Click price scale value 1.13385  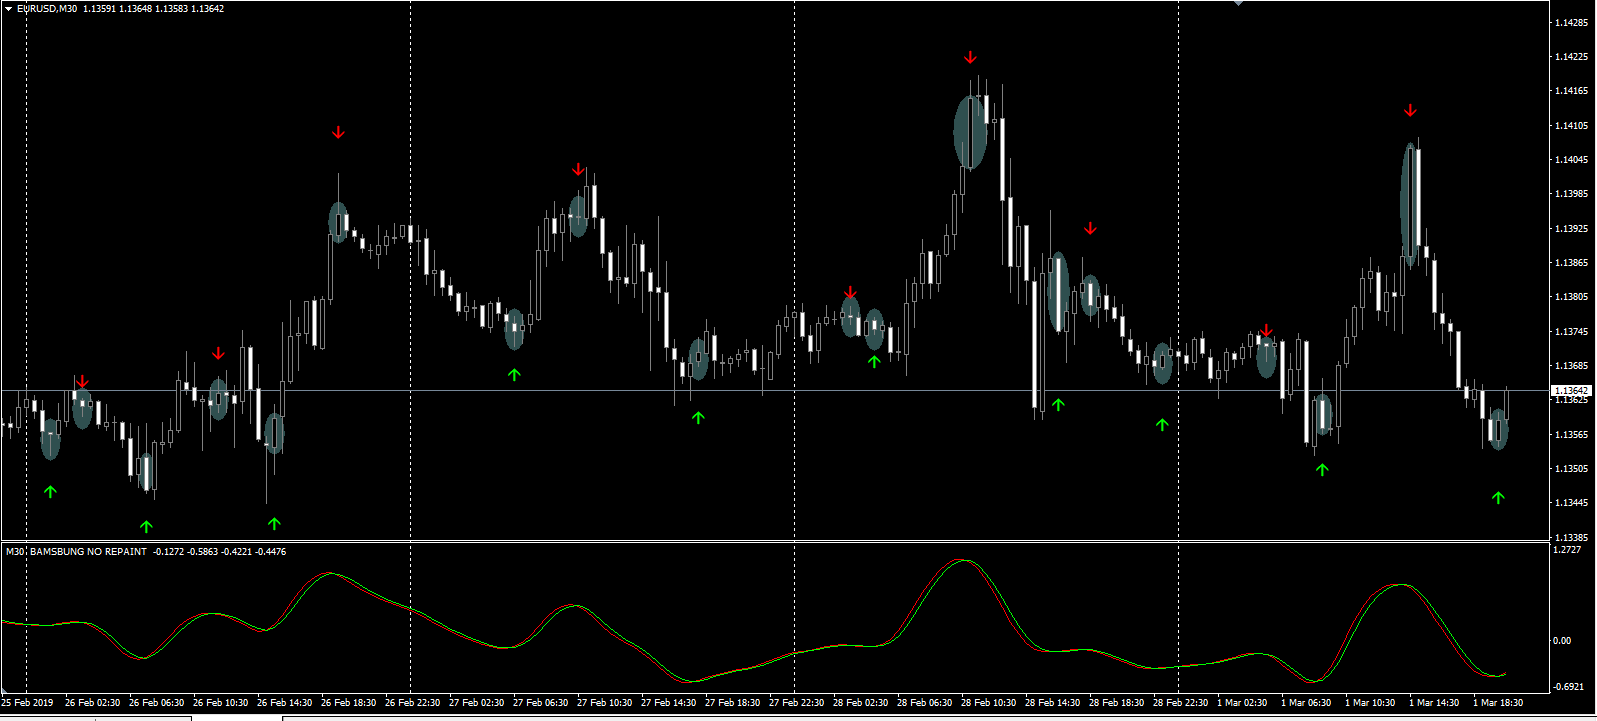pos(1571,538)
